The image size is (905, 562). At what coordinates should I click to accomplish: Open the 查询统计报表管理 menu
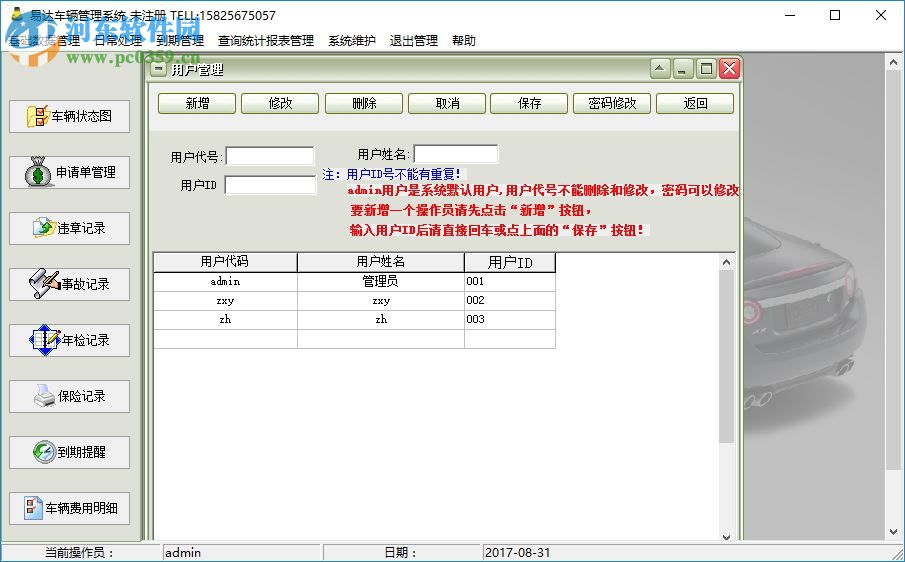pyautogui.click(x=266, y=40)
